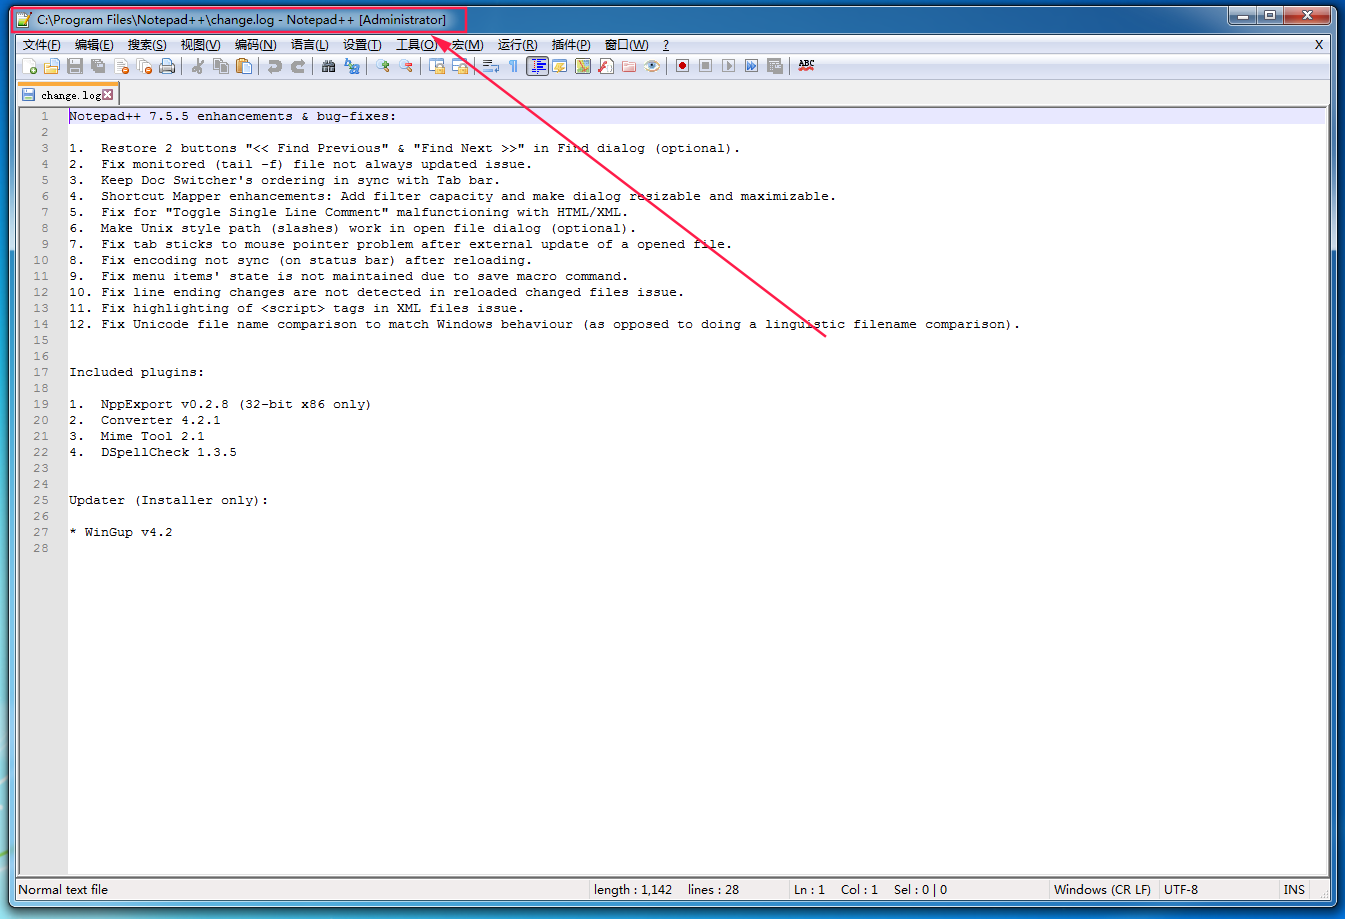Screen dimensions: 1345x919
Task: Zoom in using the toolbar magnifier icon
Action: coord(382,66)
